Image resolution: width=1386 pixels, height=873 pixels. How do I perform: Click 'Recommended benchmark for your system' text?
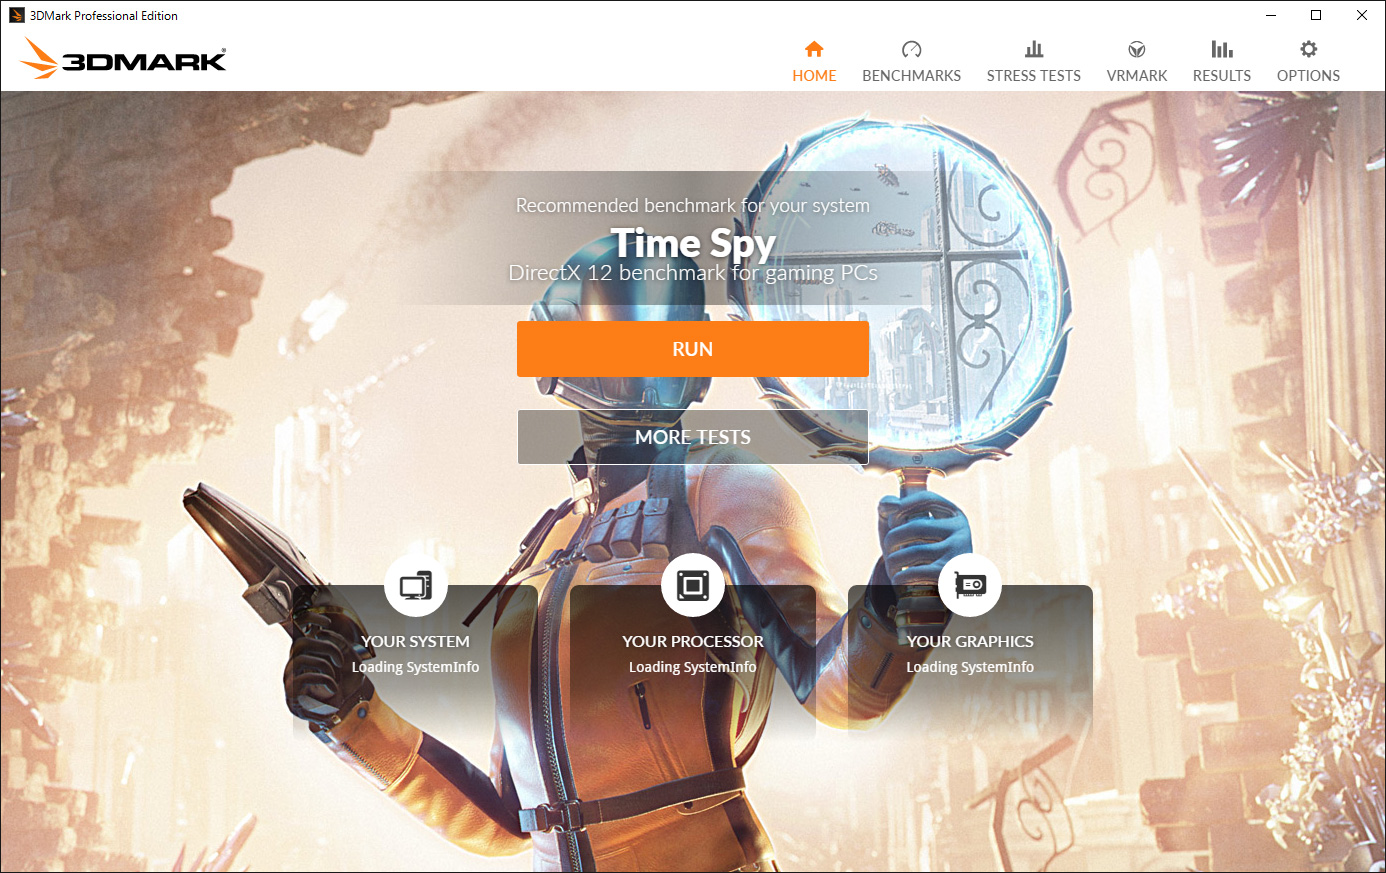(x=693, y=205)
